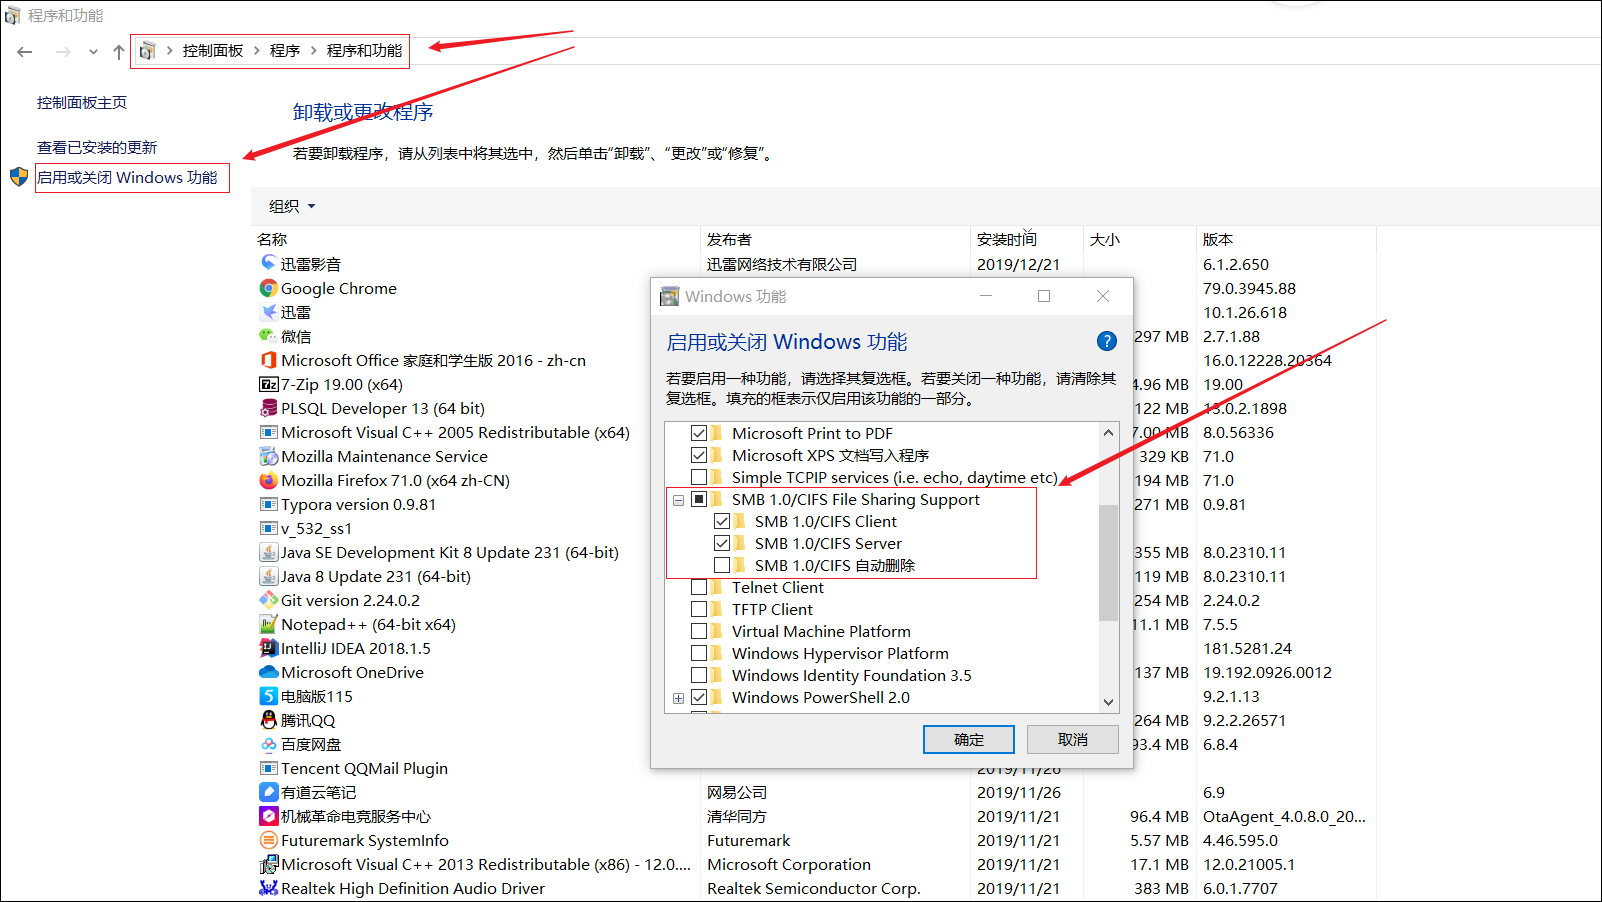Click the 7-Zip program icon
1602x902 pixels.
tap(268, 384)
